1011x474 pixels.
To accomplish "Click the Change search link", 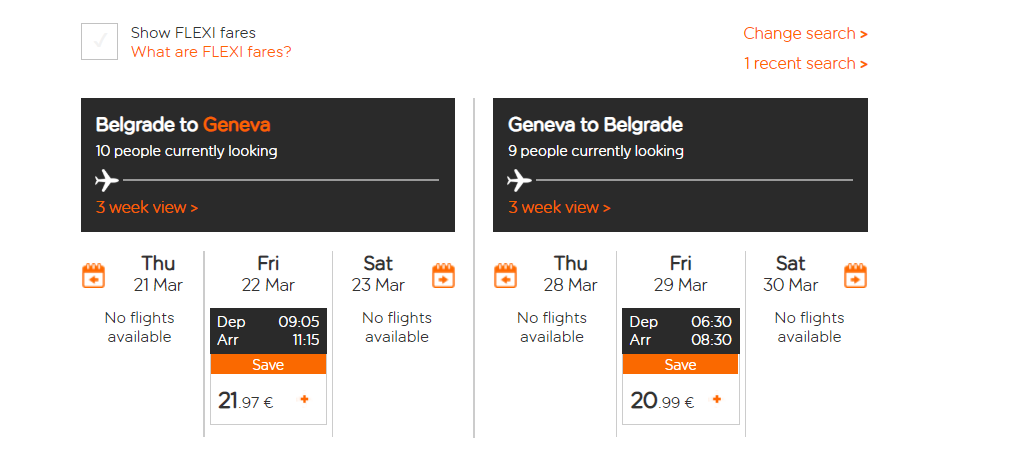I will click(805, 34).
